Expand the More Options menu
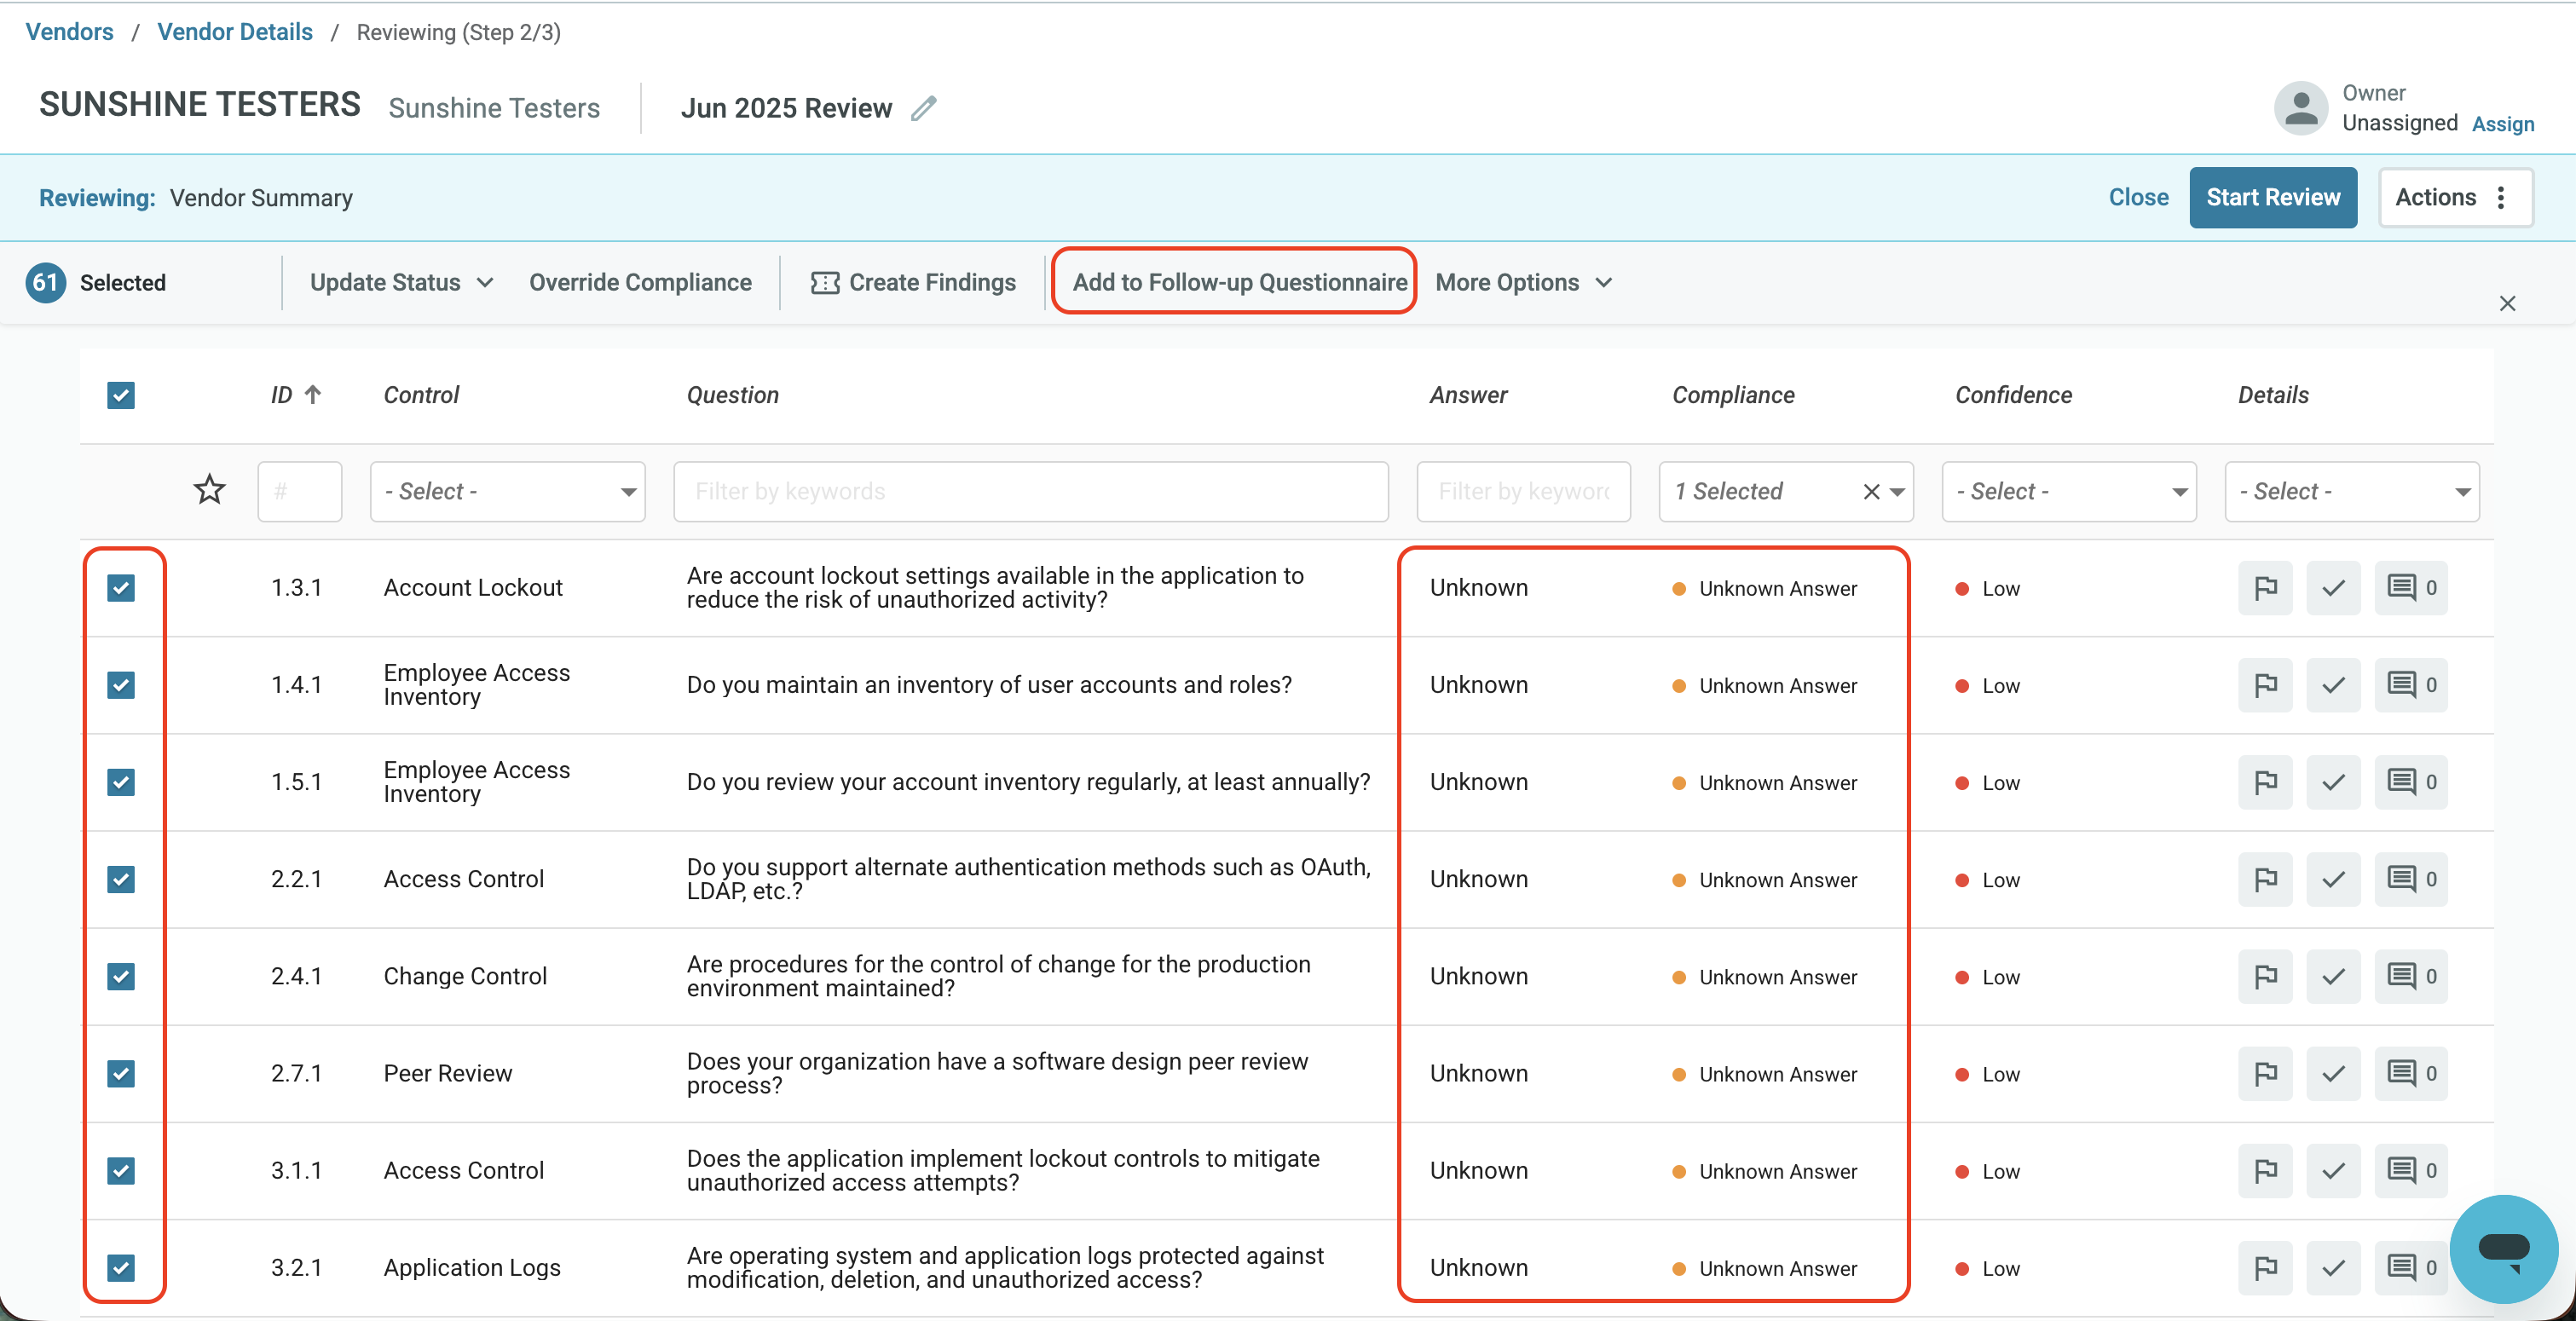This screenshot has width=2576, height=1321. [x=1523, y=282]
